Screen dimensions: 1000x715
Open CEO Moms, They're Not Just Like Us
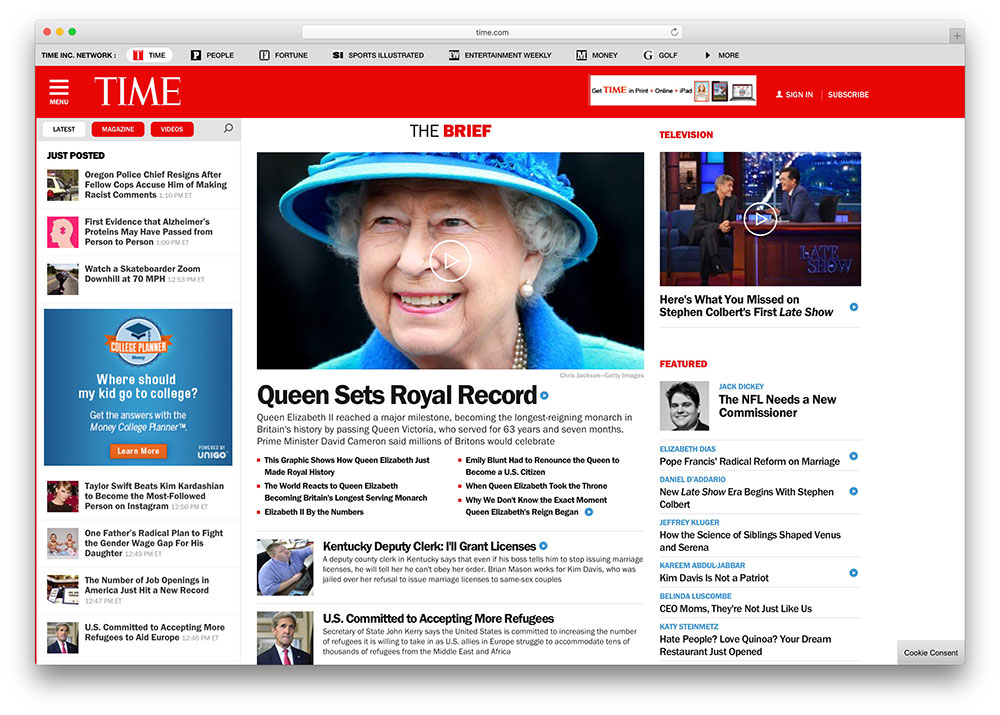[x=735, y=608]
